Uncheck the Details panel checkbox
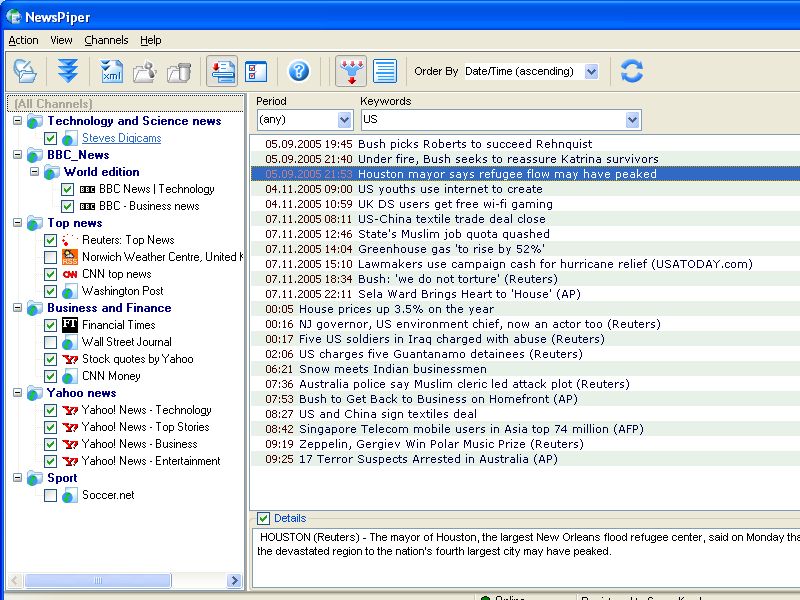Screen dimensions: 800x600 click(x=263, y=518)
